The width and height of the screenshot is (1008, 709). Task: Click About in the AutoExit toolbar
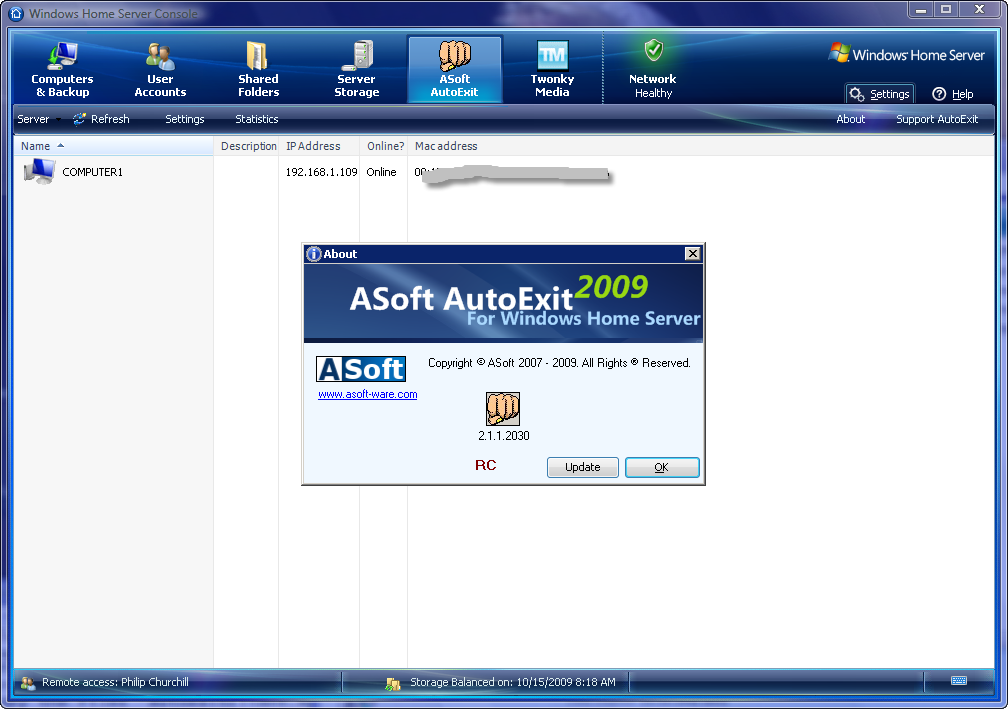click(x=850, y=119)
